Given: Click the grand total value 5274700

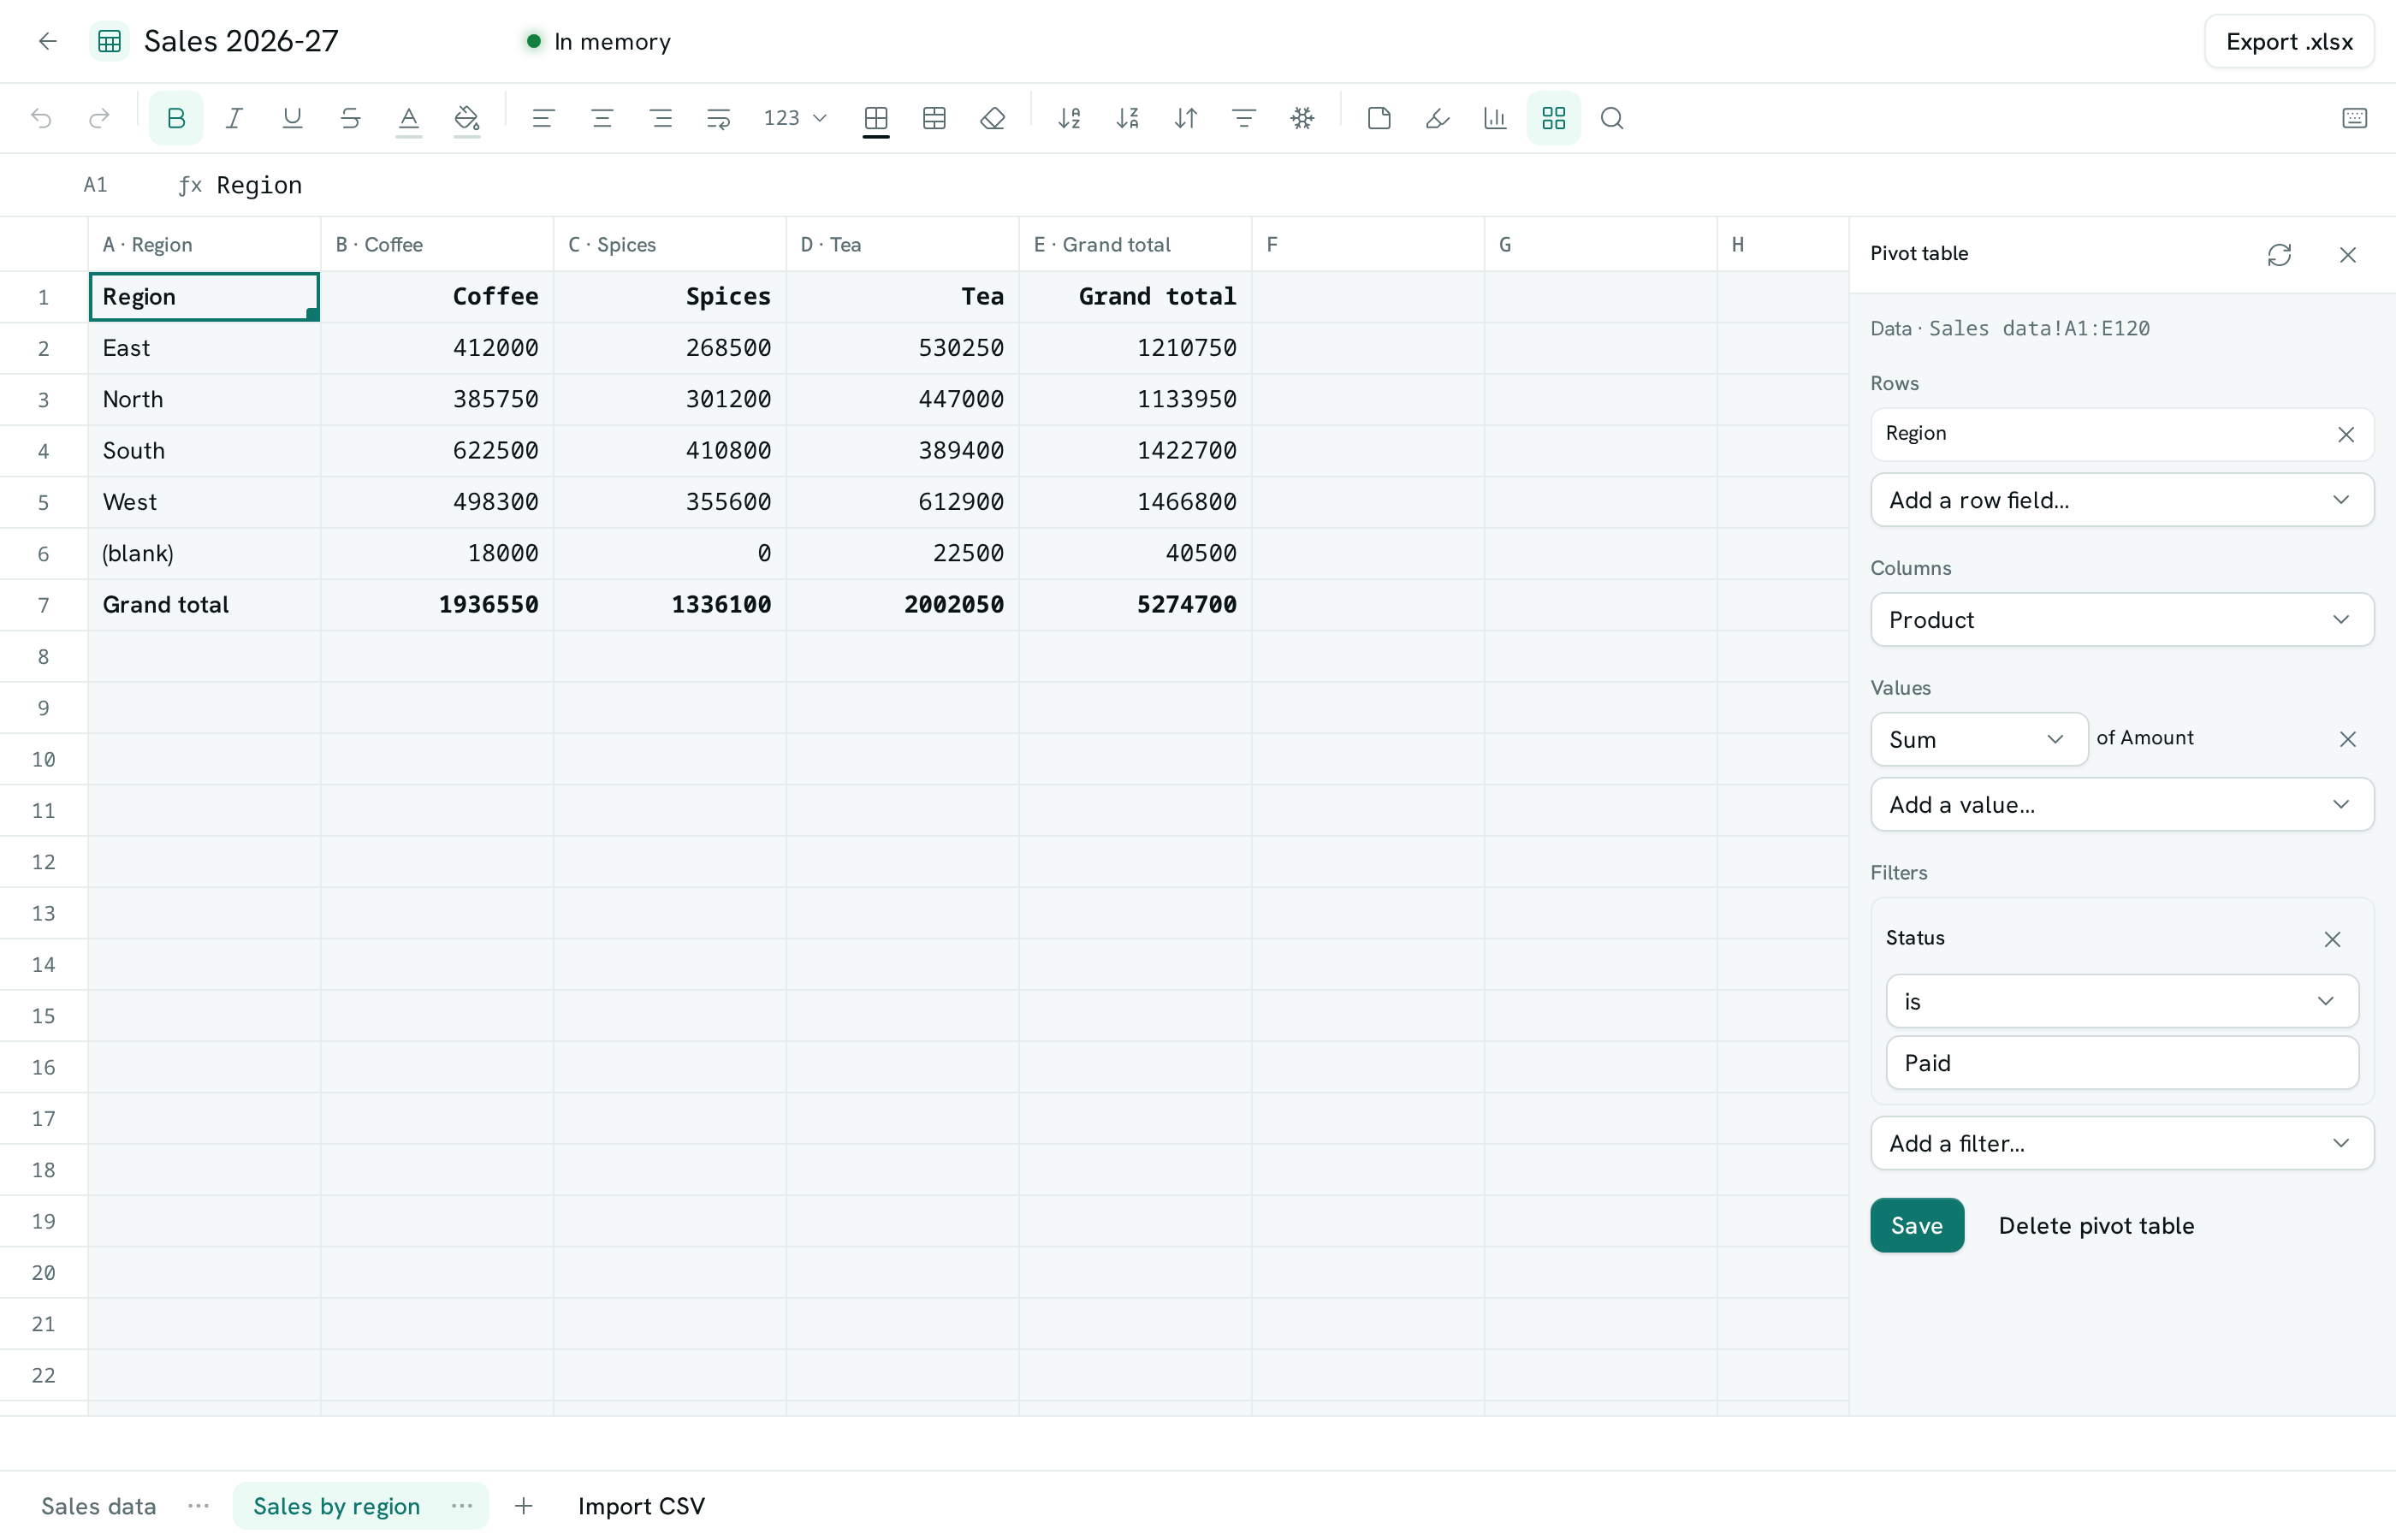Looking at the screenshot, I should (1135, 605).
